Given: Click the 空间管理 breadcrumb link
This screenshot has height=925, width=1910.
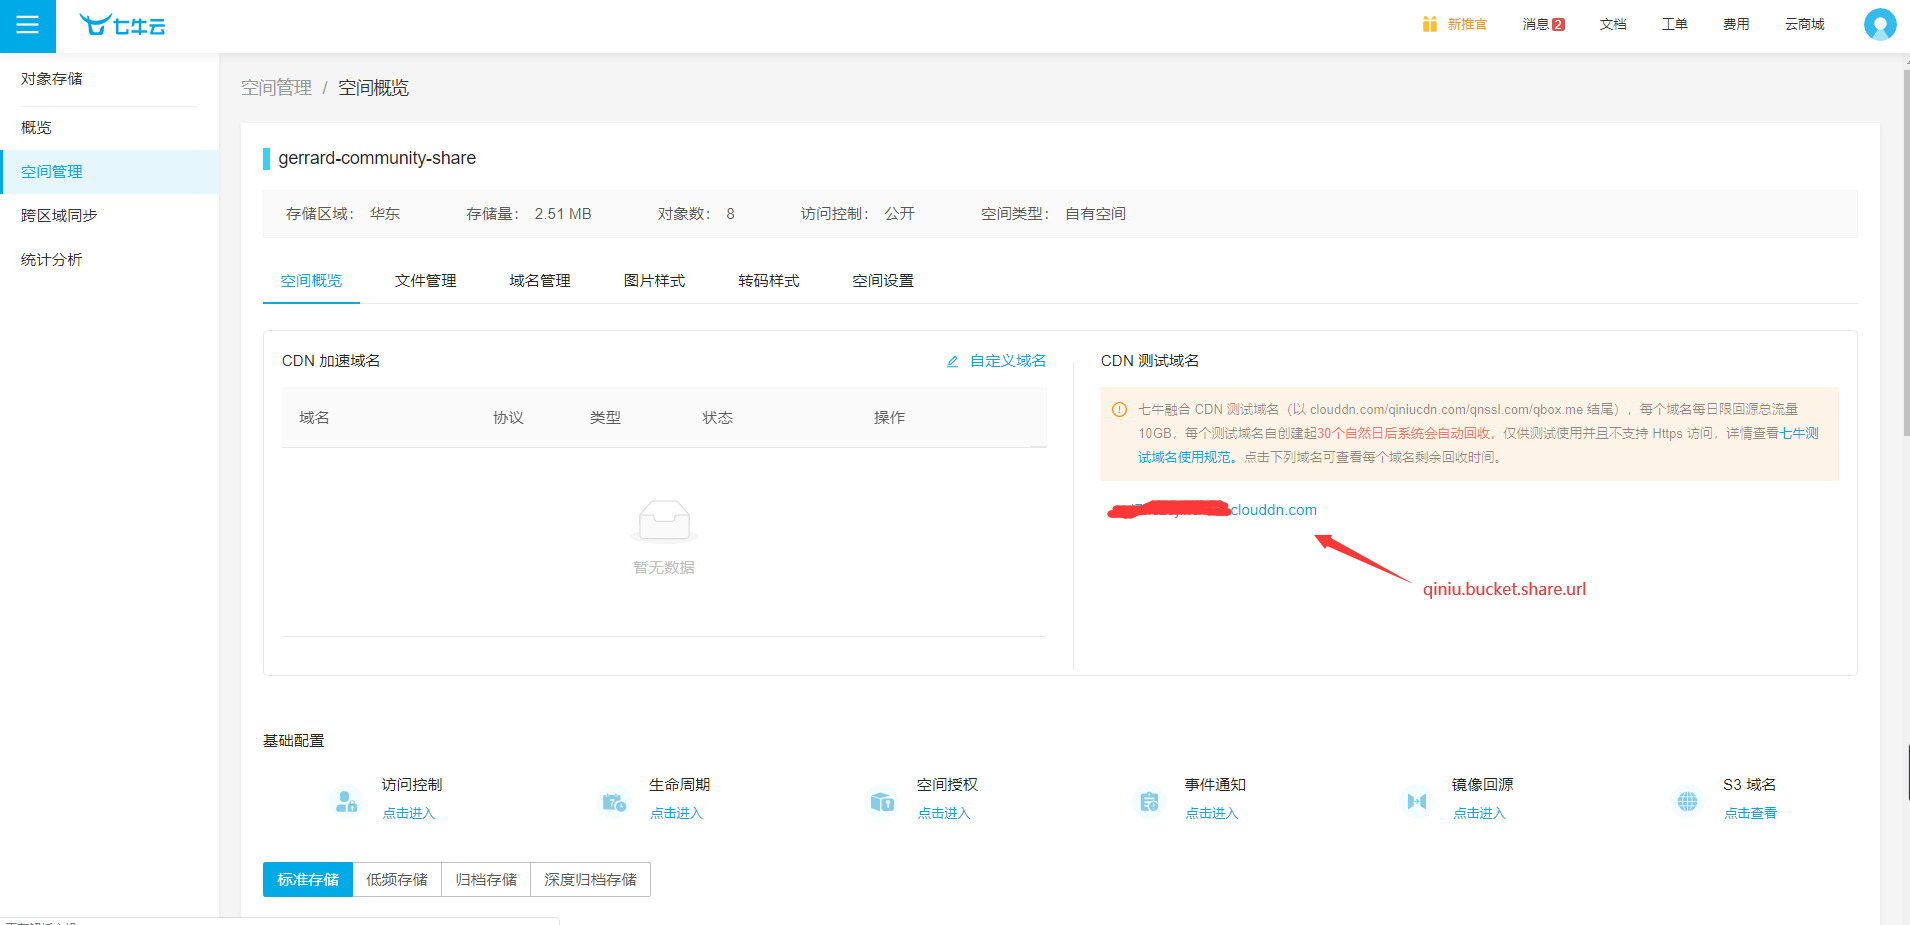Looking at the screenshot, I should 276,88.
